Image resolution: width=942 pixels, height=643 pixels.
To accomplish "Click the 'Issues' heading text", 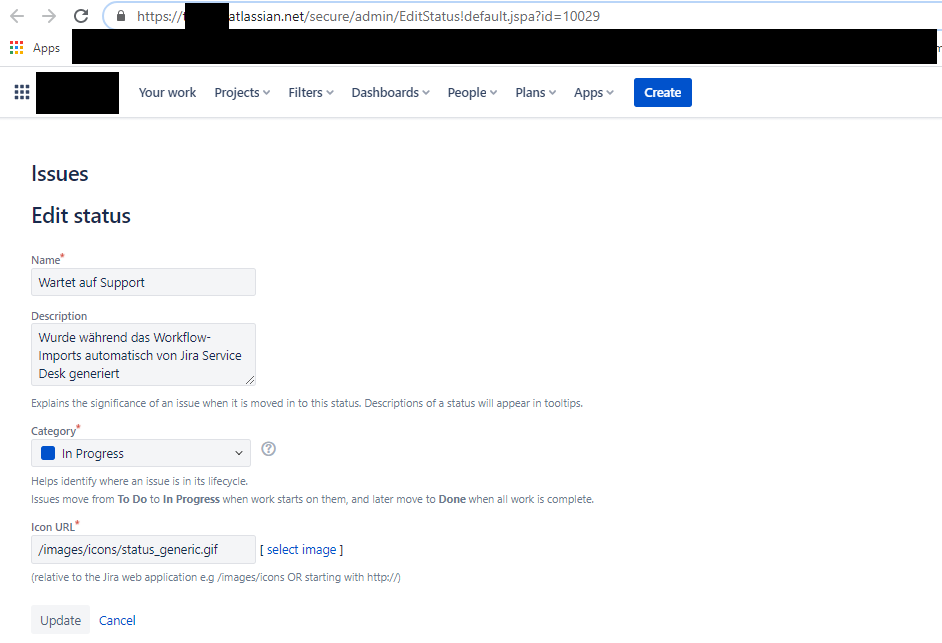I will (x=59, y=174).
